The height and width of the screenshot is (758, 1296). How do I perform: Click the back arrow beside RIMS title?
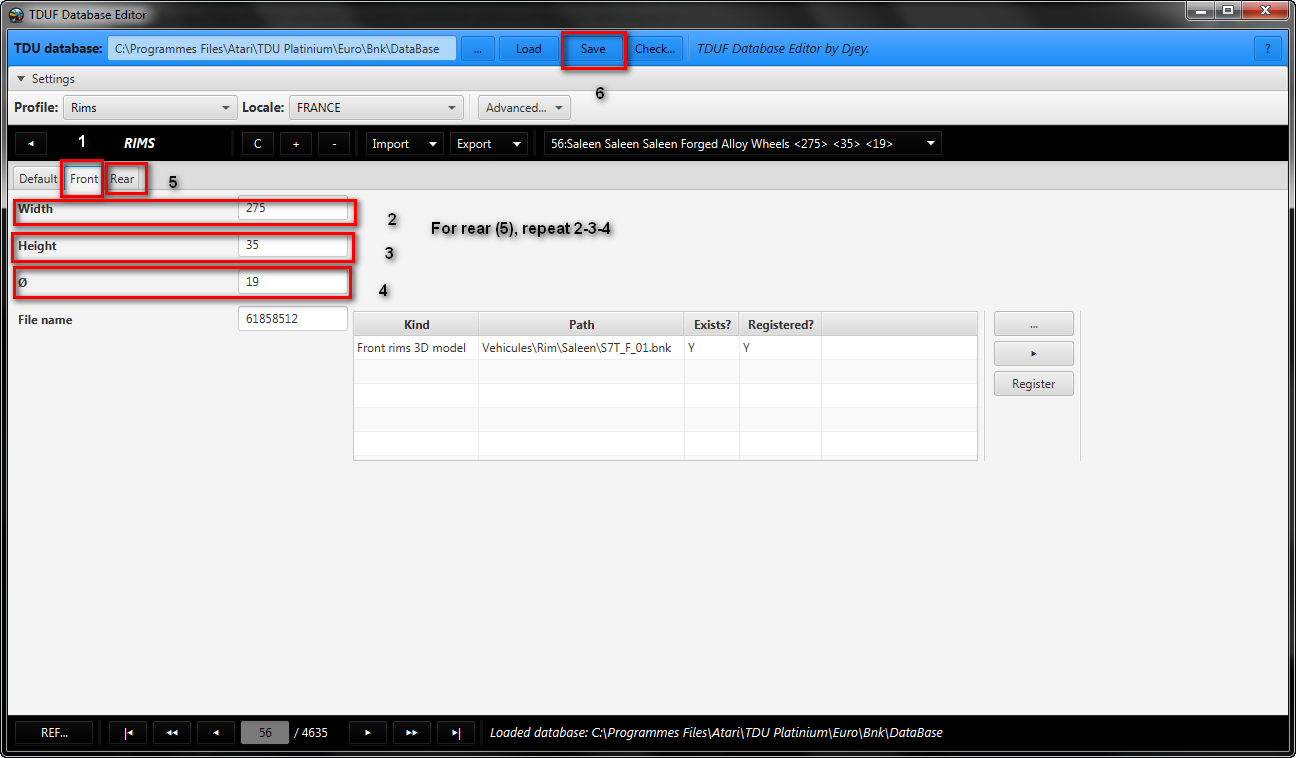click(x=31, y=144)
